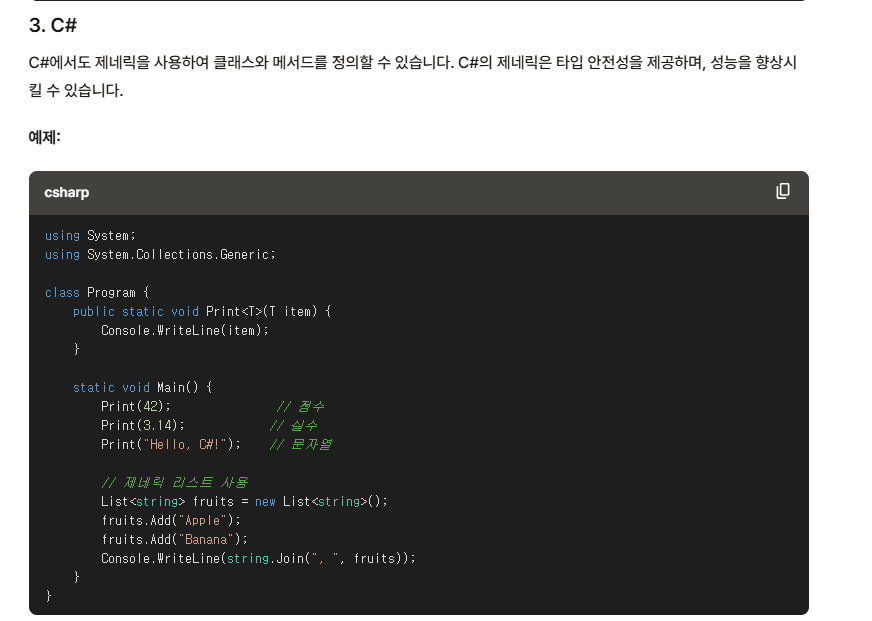Click the "예제:" label

coord(44,137)
